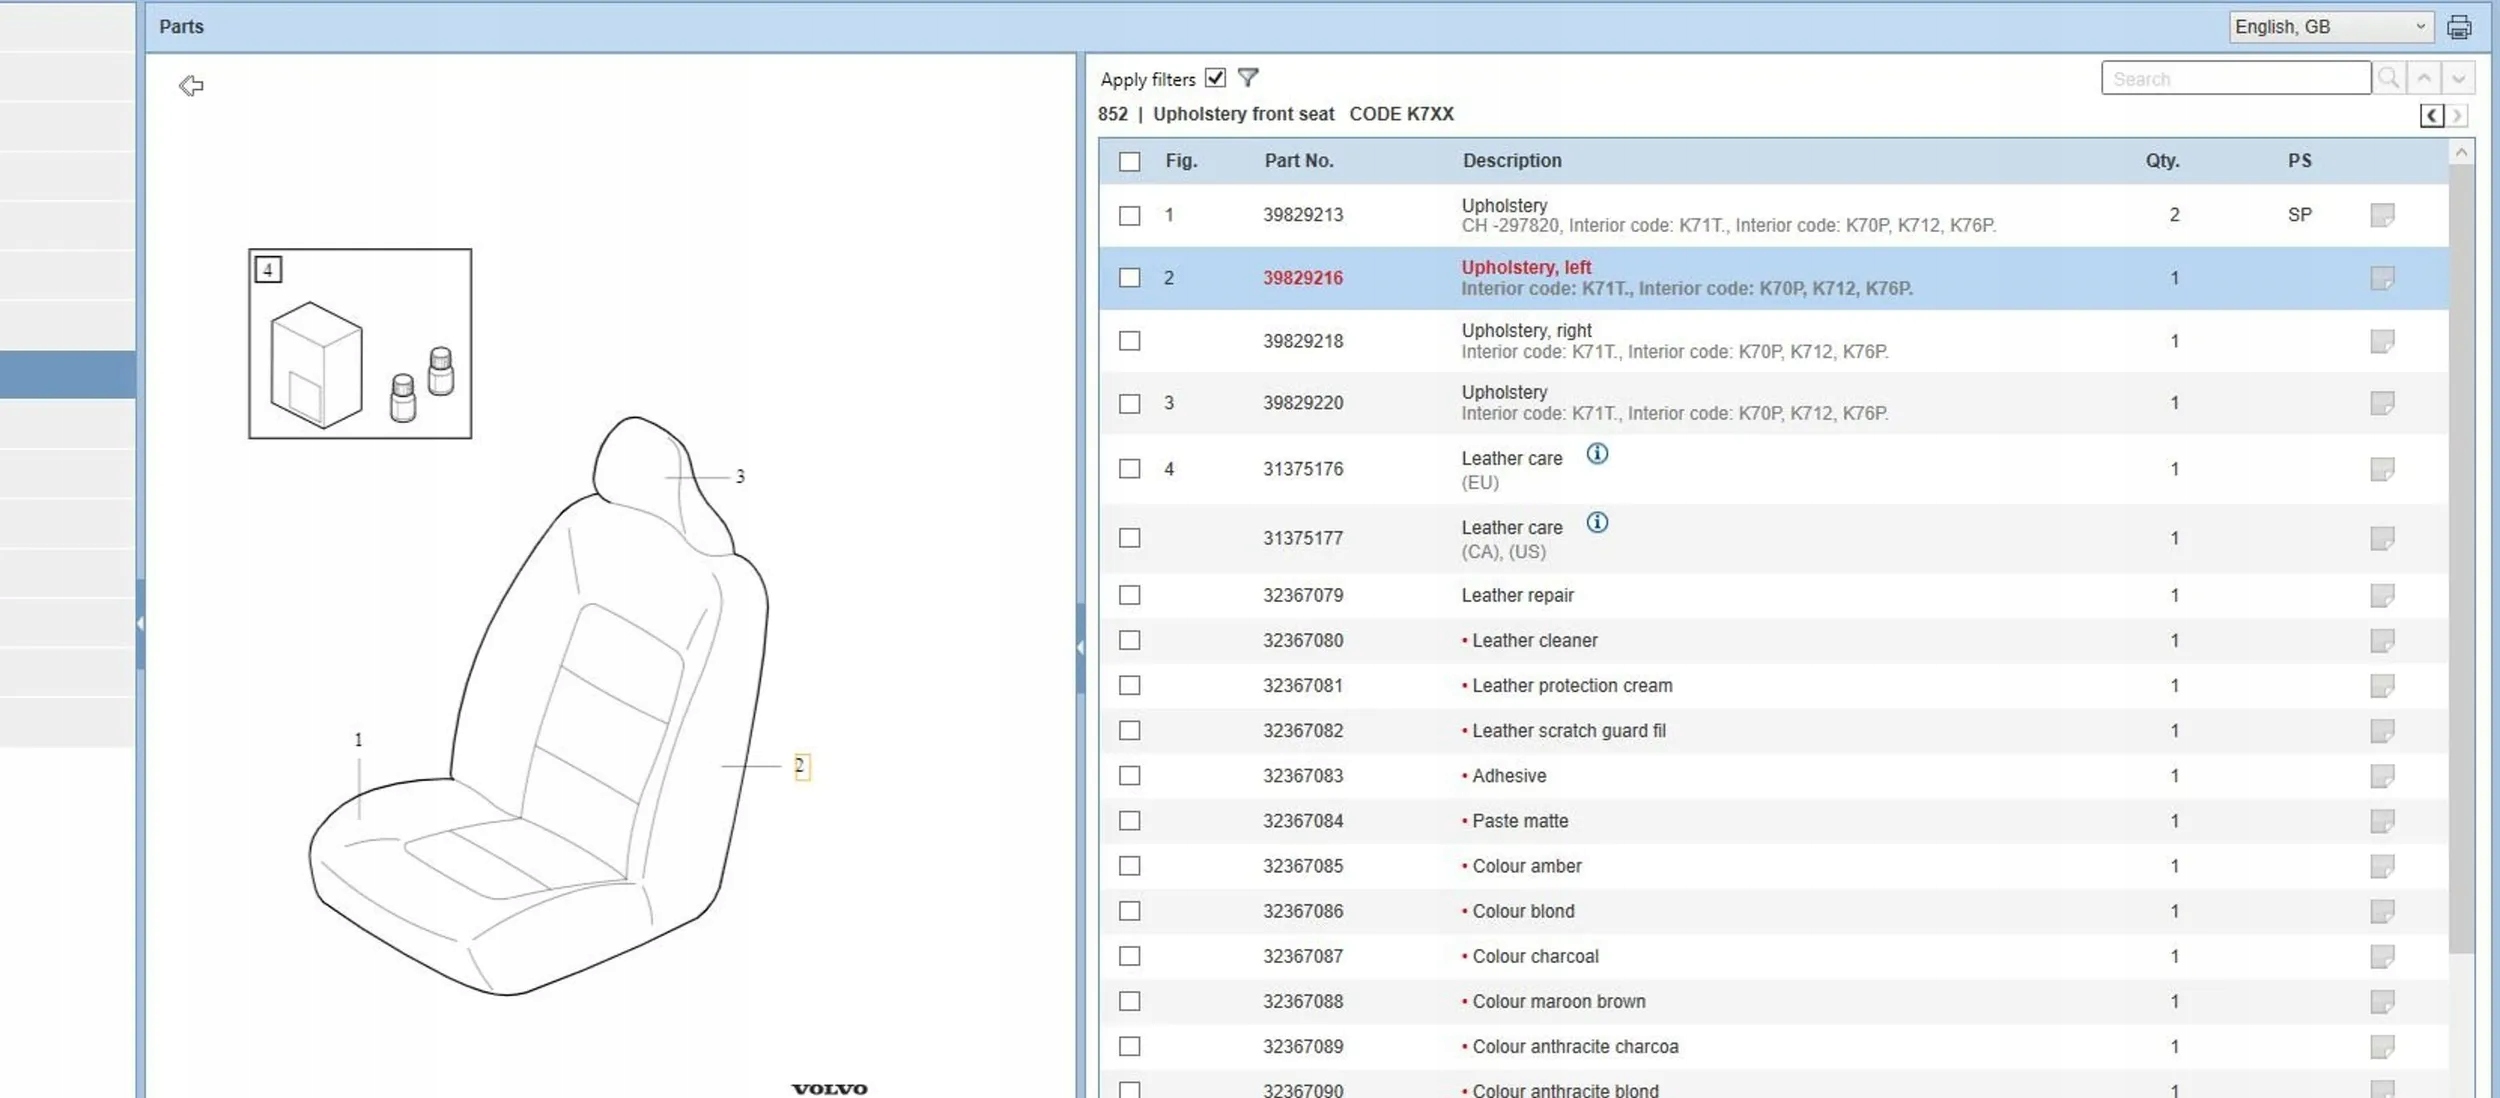The height and width of the screenshot is (1098, 2500).
Task: Open the English, GB language dropdown
Action: pyautogui.click(x=2329, y=27)
